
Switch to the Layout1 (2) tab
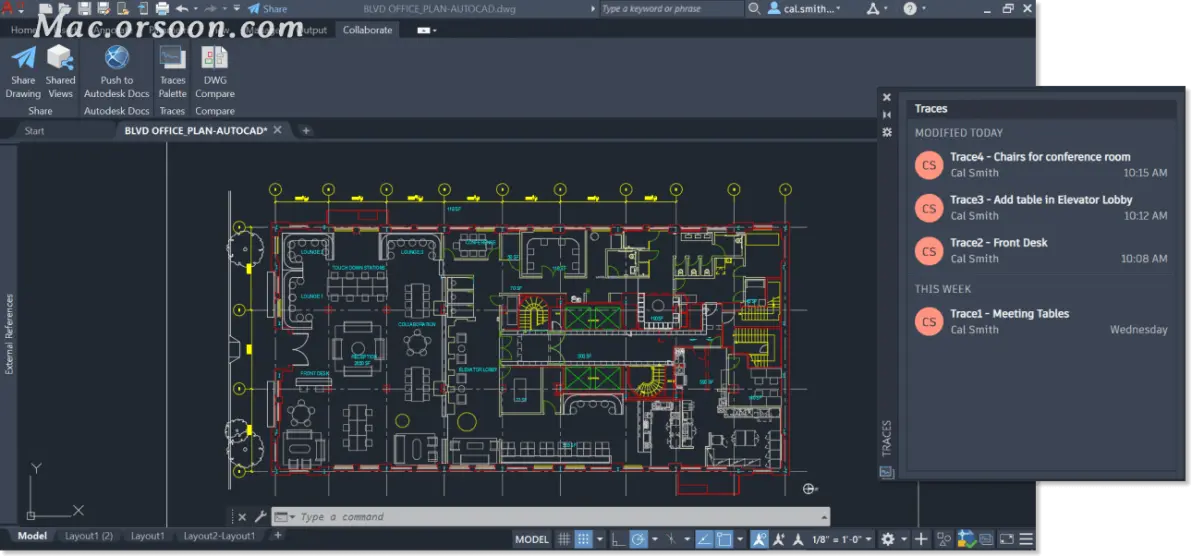point(89,536)
